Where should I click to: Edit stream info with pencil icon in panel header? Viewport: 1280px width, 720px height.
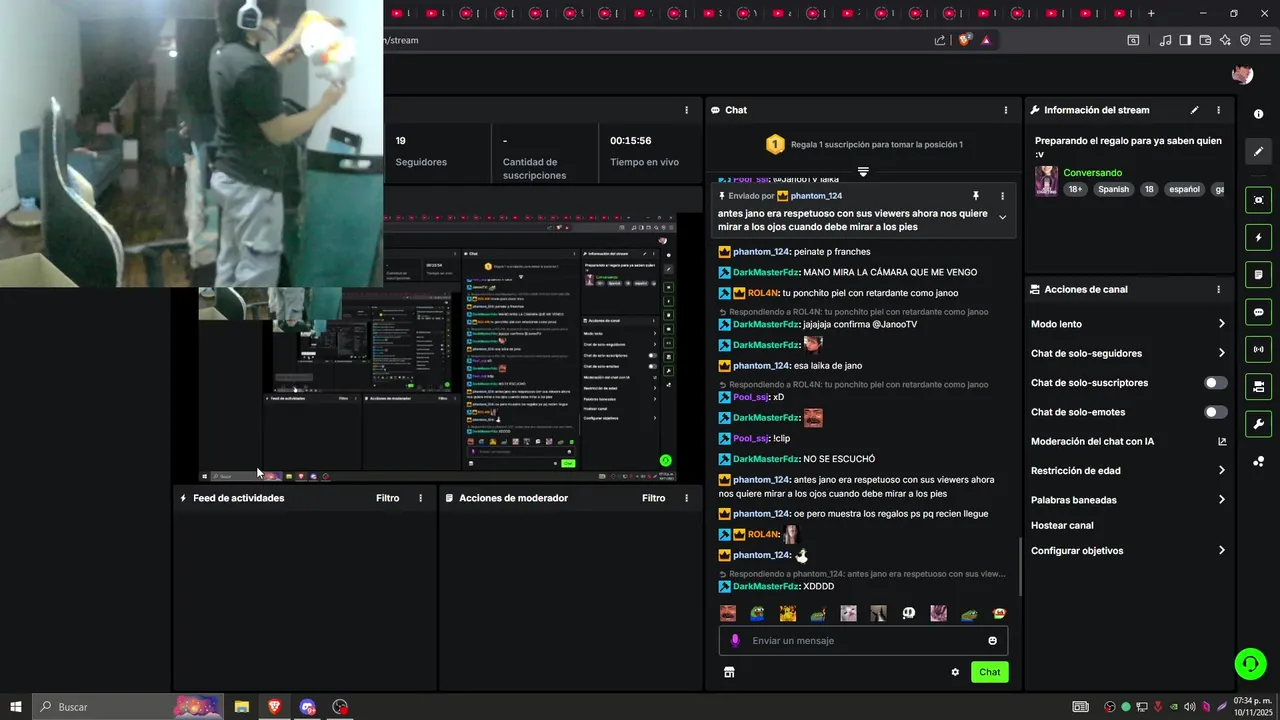pos(1194,110)
